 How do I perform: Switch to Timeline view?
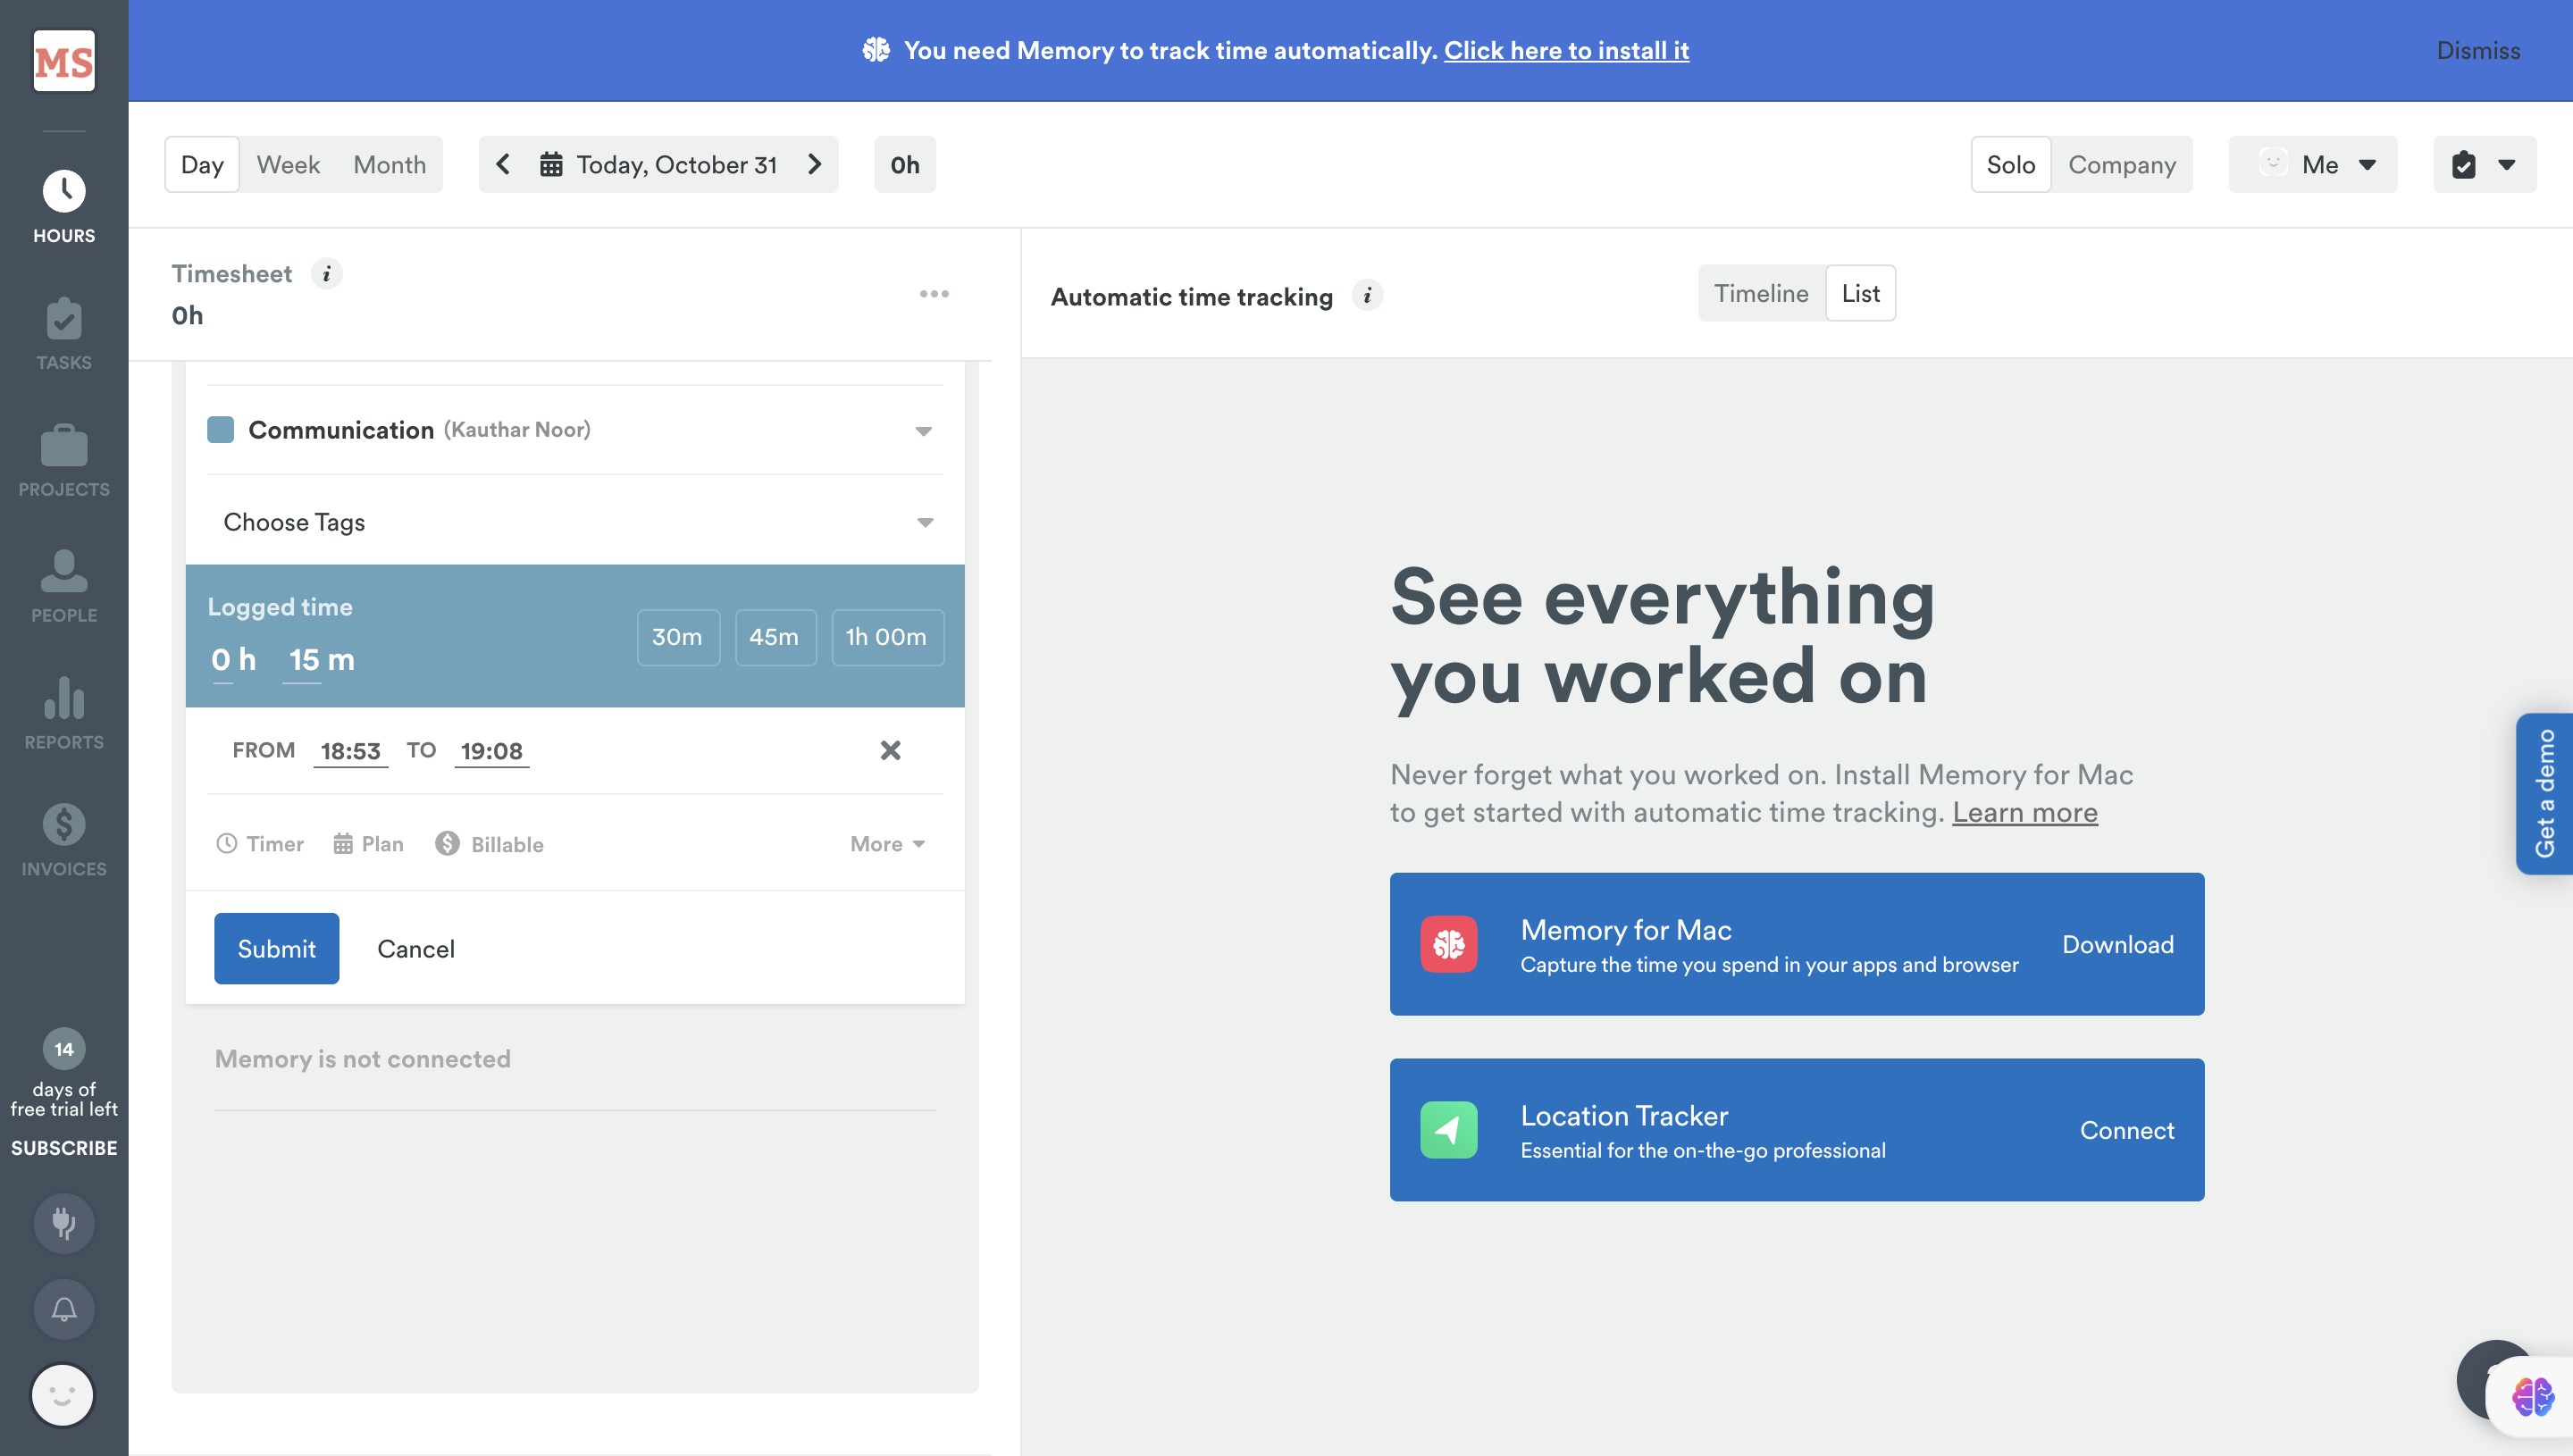click(1761, 293)
